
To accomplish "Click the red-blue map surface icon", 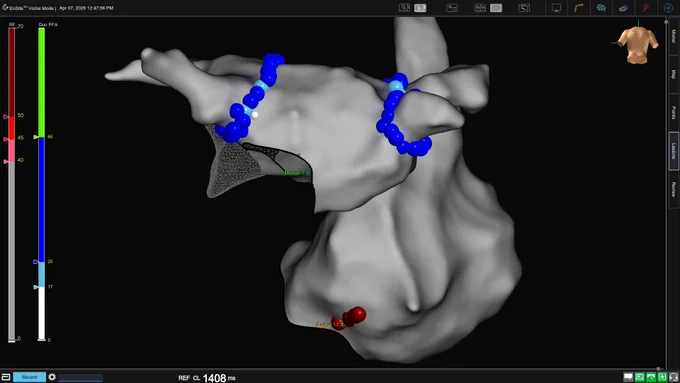I will [623, 8].
